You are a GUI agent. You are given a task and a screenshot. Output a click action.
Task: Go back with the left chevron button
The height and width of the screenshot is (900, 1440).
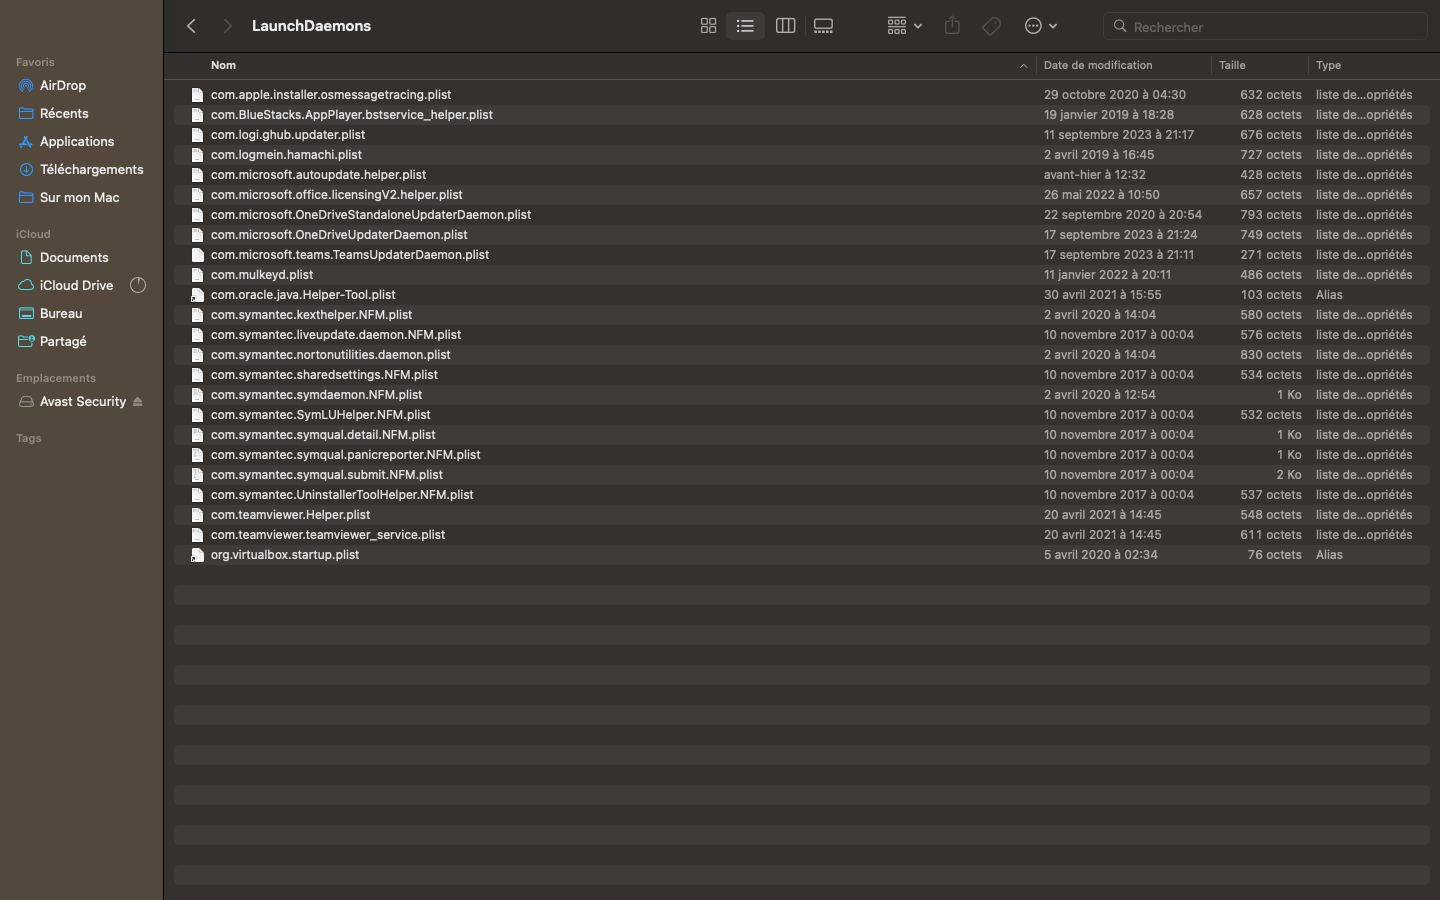click(191, 26)
